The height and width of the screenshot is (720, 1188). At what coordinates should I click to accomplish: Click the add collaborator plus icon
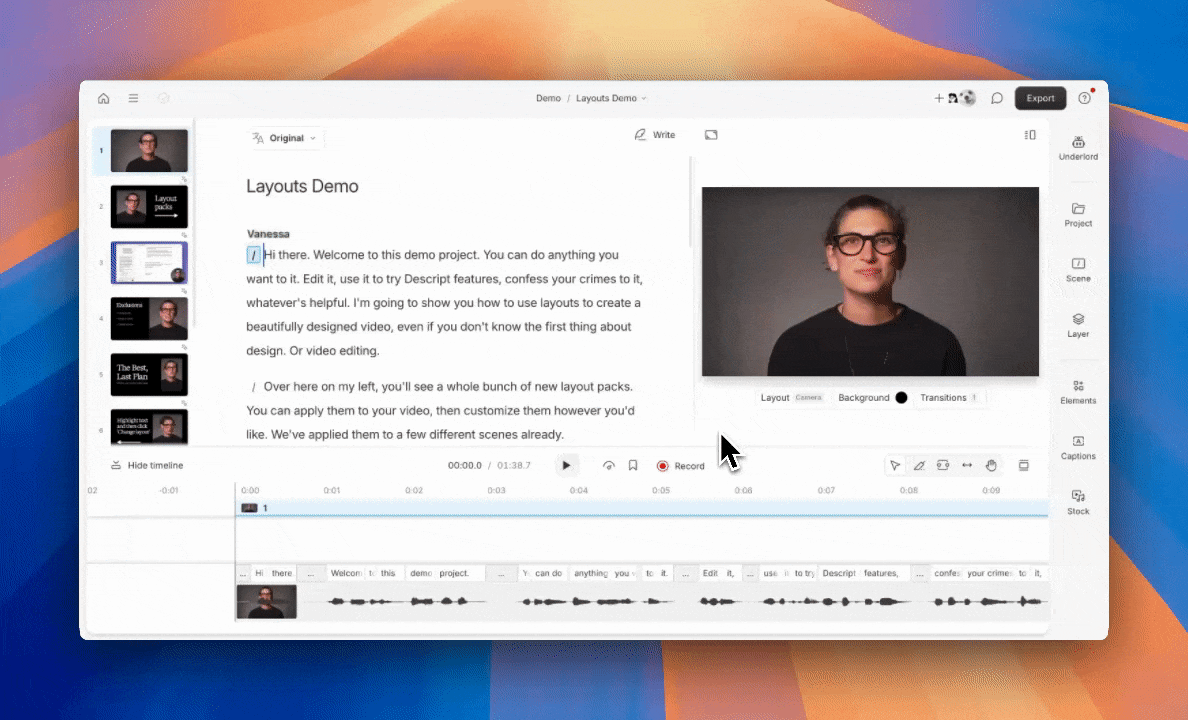(x=939, y=99)
